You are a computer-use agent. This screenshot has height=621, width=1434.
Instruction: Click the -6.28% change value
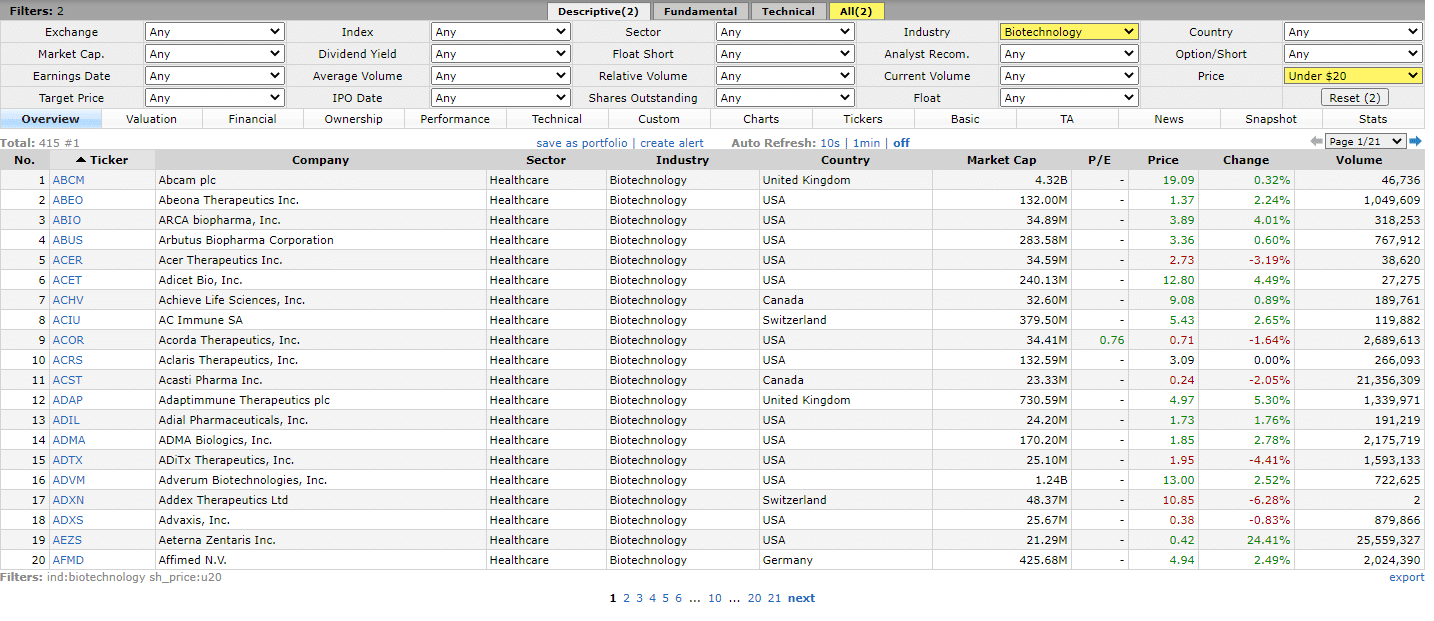point(1271,500)
